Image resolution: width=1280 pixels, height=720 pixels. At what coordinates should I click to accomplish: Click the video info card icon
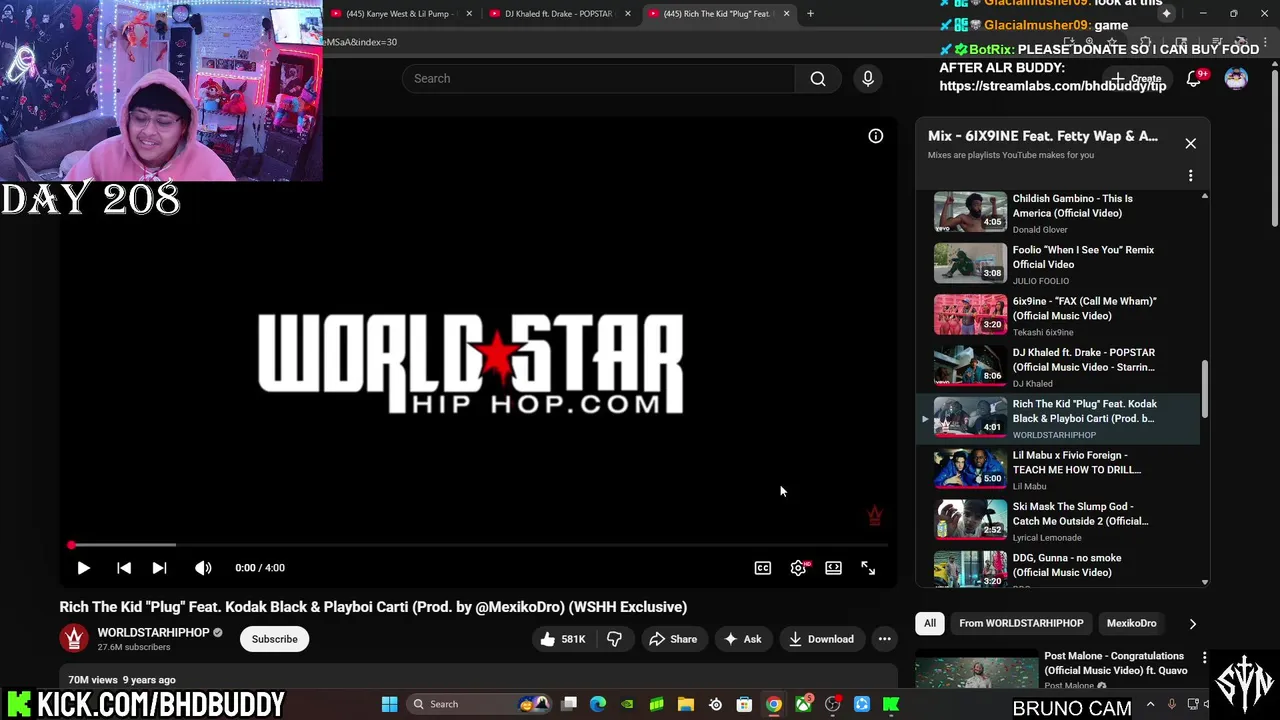[x=875, y=136]
